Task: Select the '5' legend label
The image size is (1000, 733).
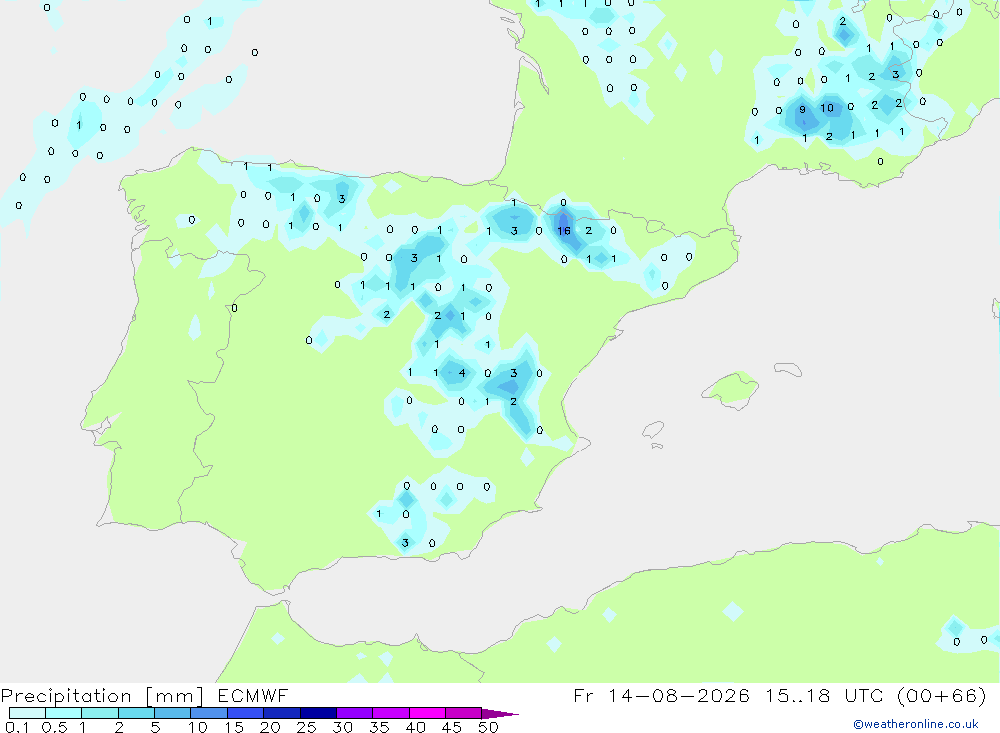Action: (155, 727)
